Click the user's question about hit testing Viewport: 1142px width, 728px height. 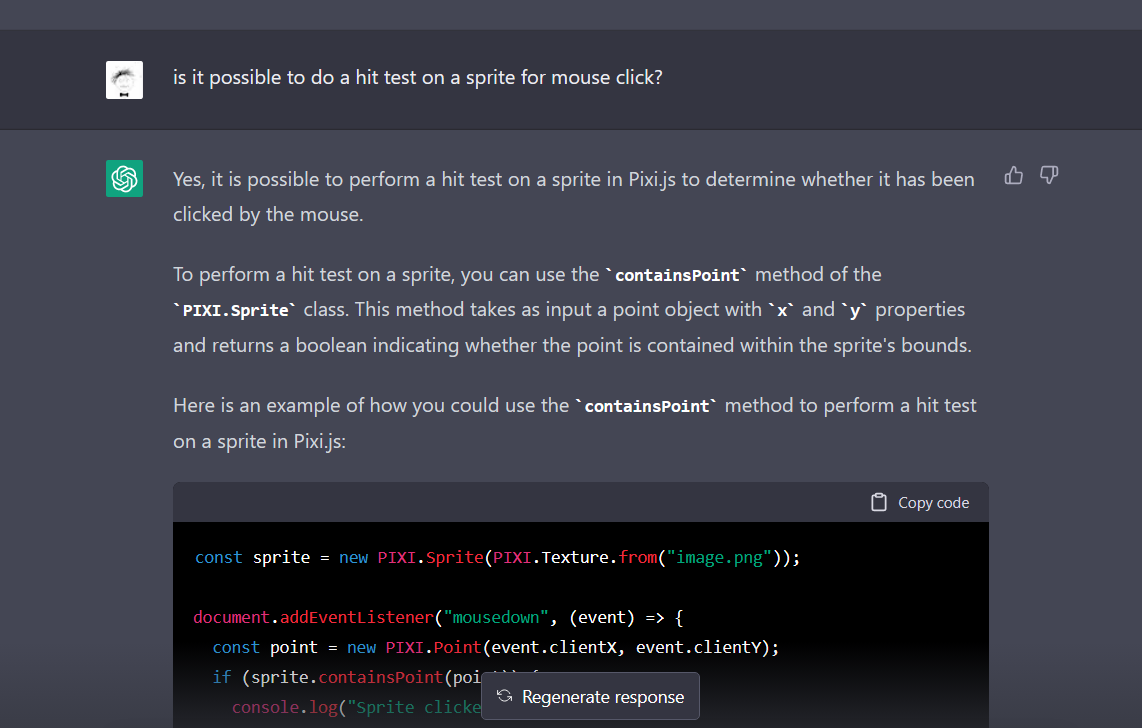(x=417, y=76)
